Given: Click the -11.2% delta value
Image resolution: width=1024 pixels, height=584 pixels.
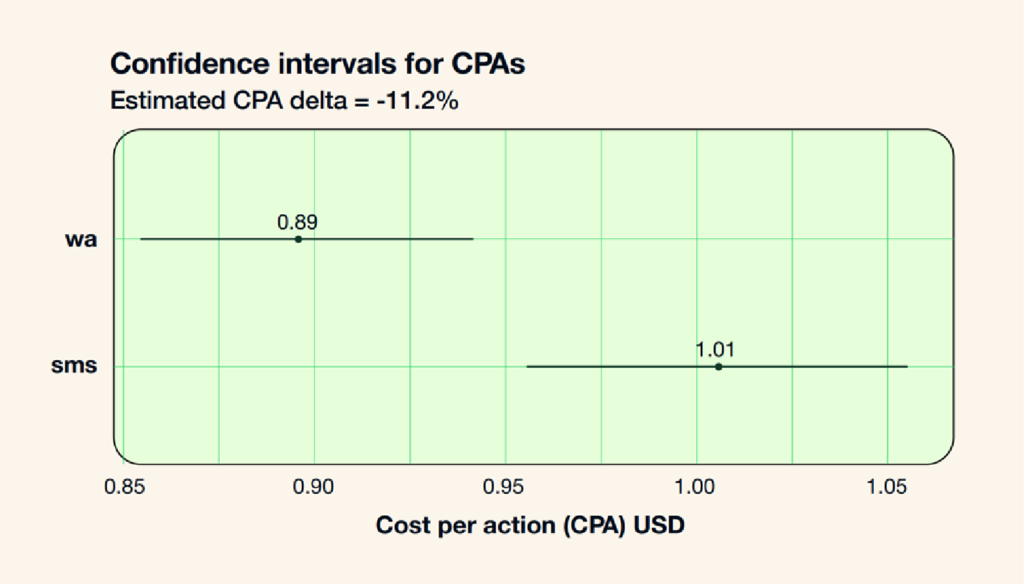Looking at the screenshot, I should [x=416, y=101].
